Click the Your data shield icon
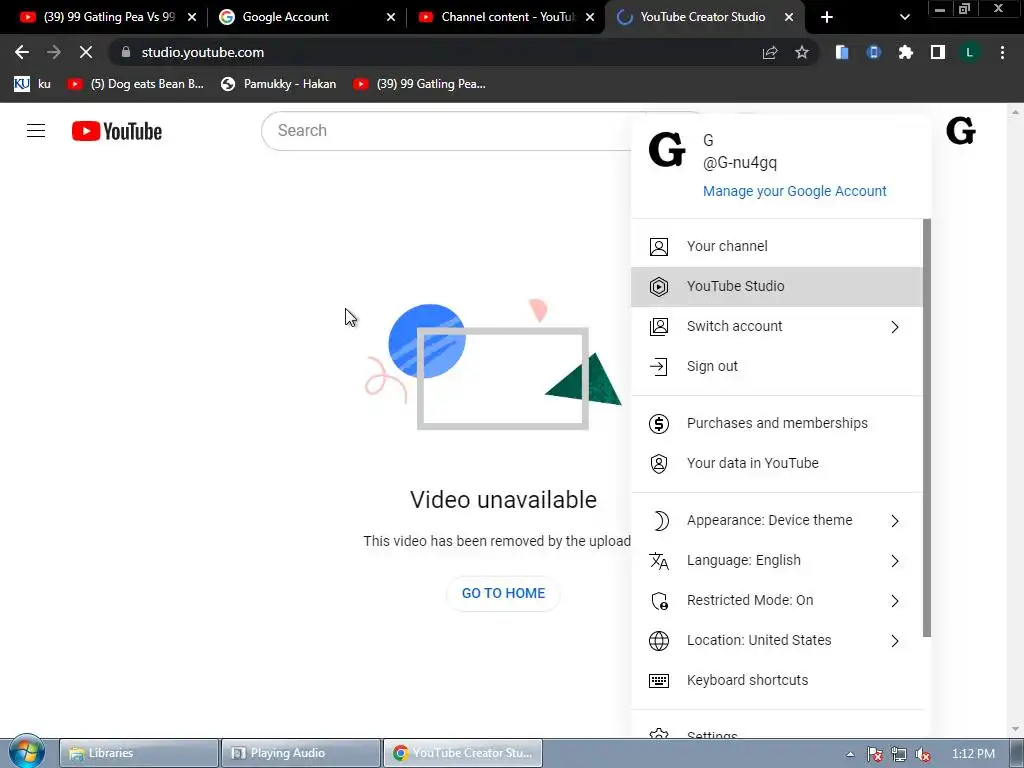 coord(659,464)
